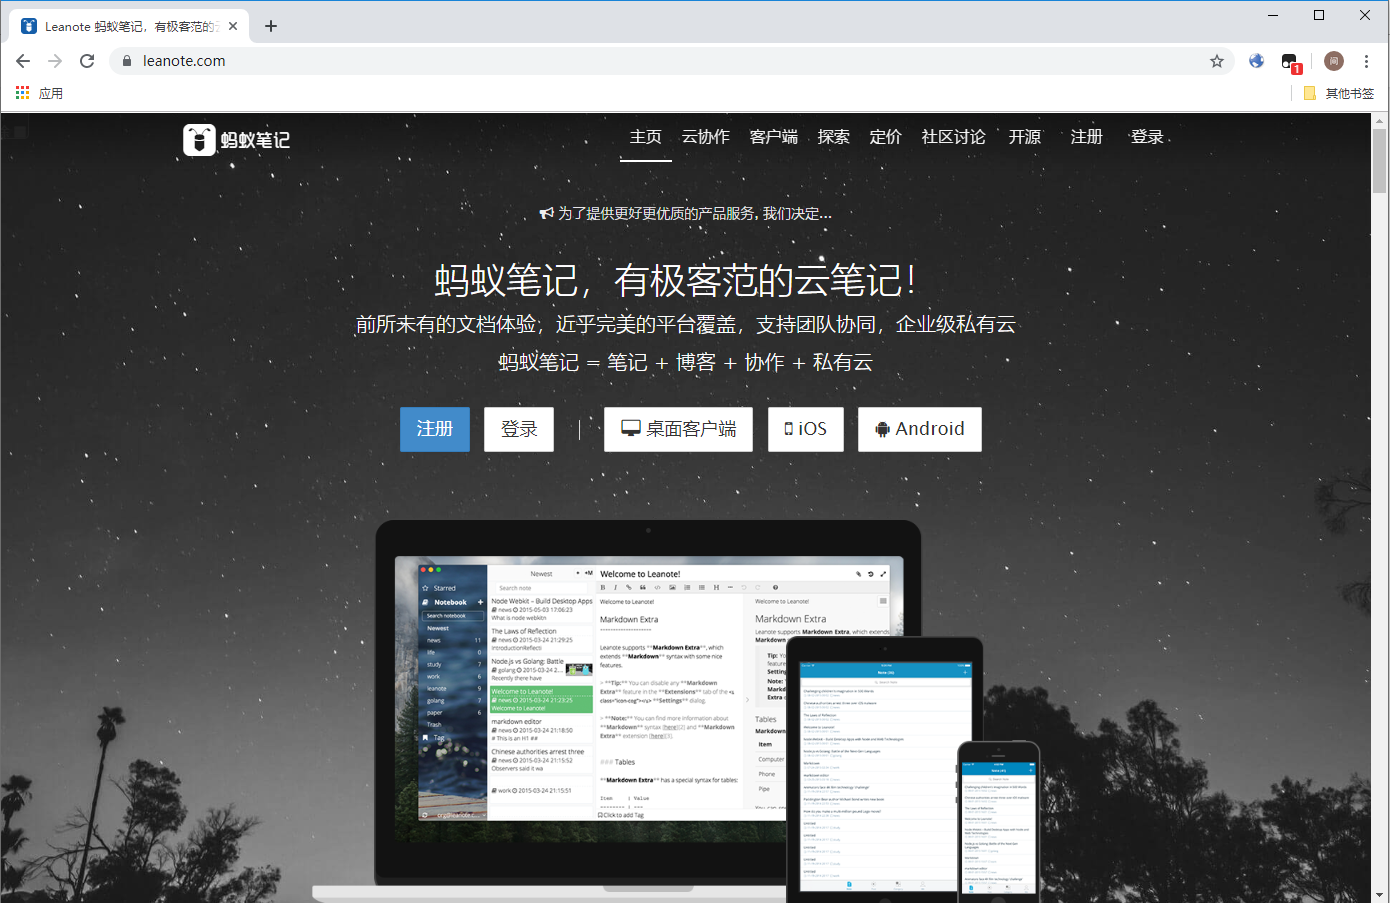Screen dimensions: 1390x903
Task: Click the iOS download button
Action: pyautogui.click(x=806, y=429)
